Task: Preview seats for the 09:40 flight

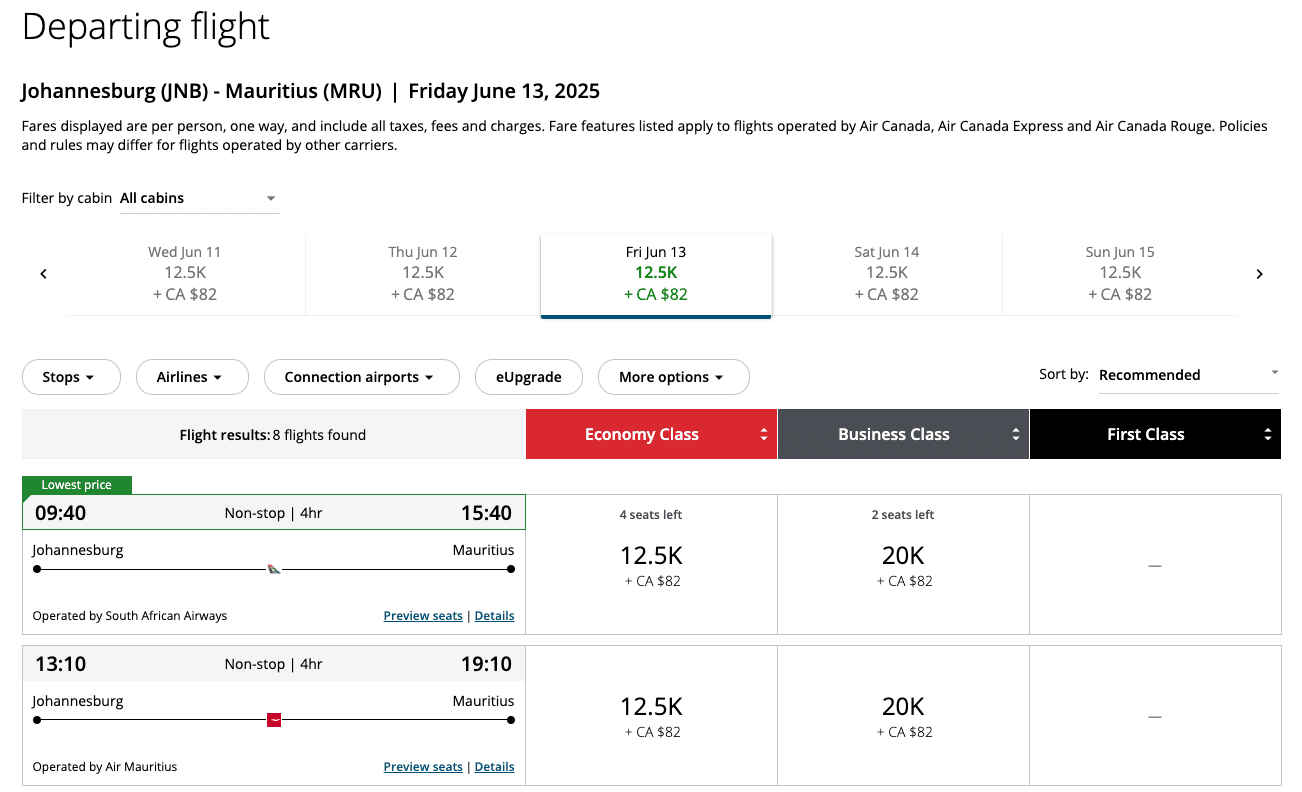Action: pos(423,616)
